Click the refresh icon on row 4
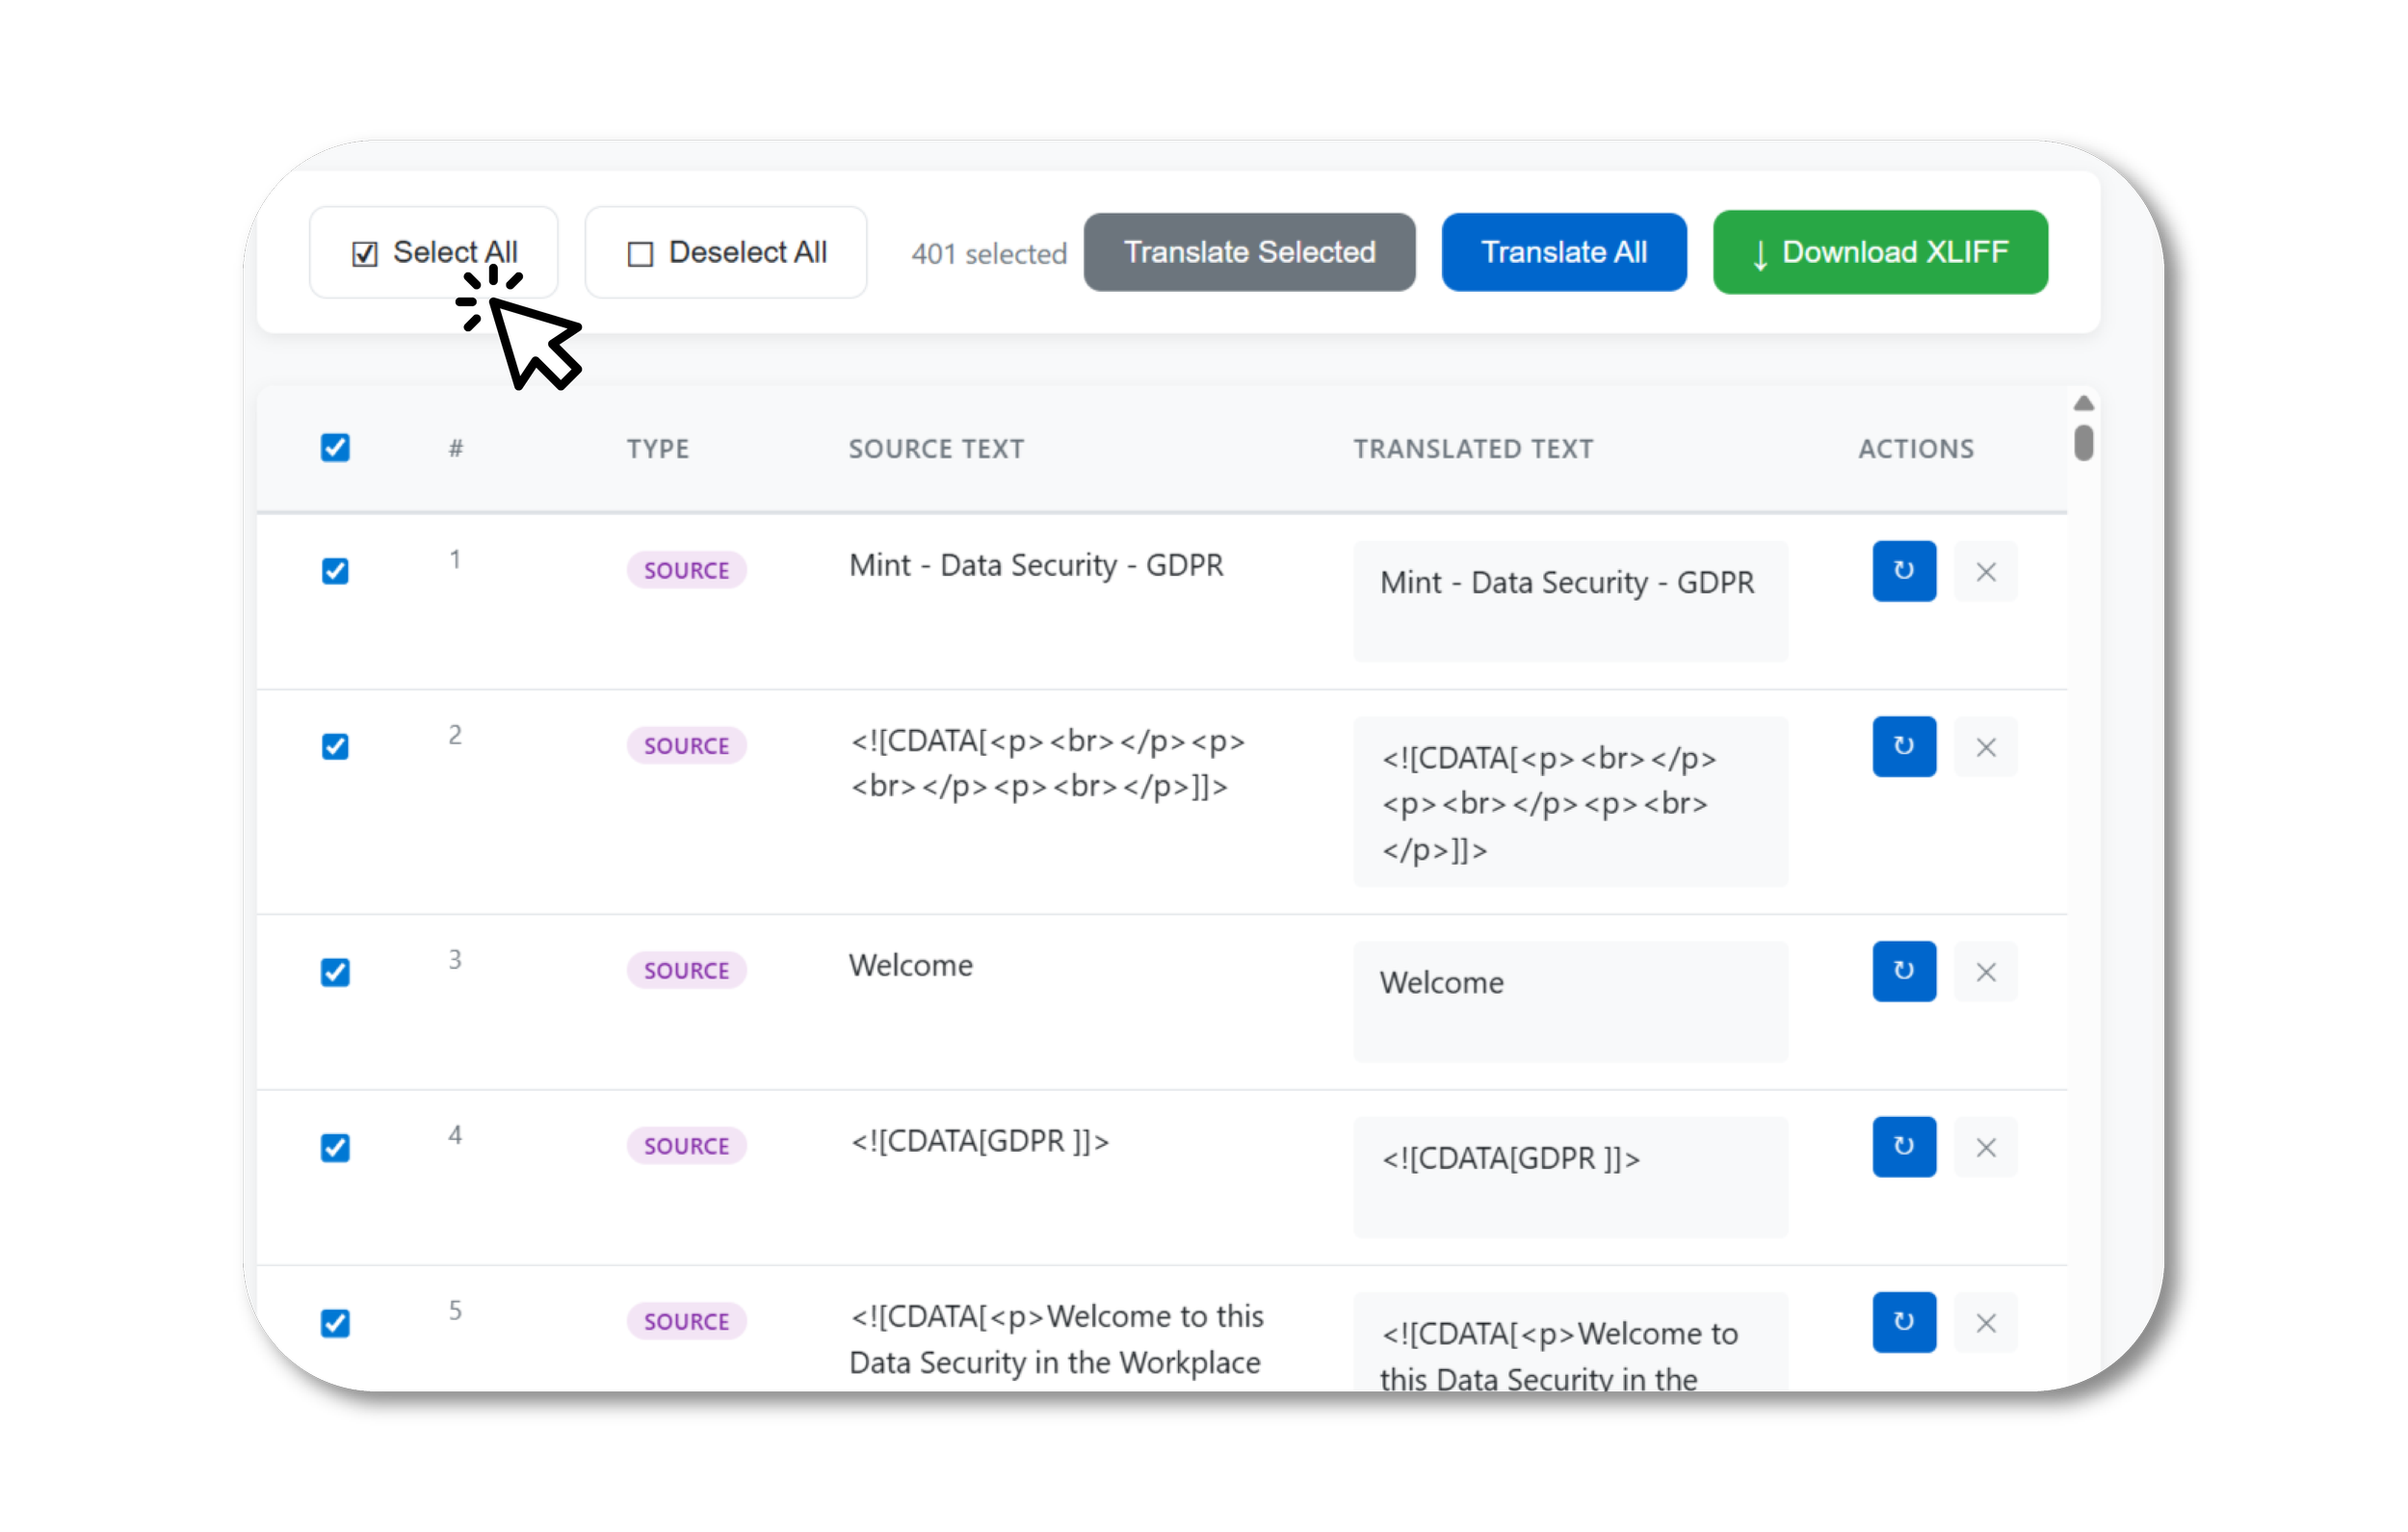The image size is (2408, 1532). (1903, 1146)
